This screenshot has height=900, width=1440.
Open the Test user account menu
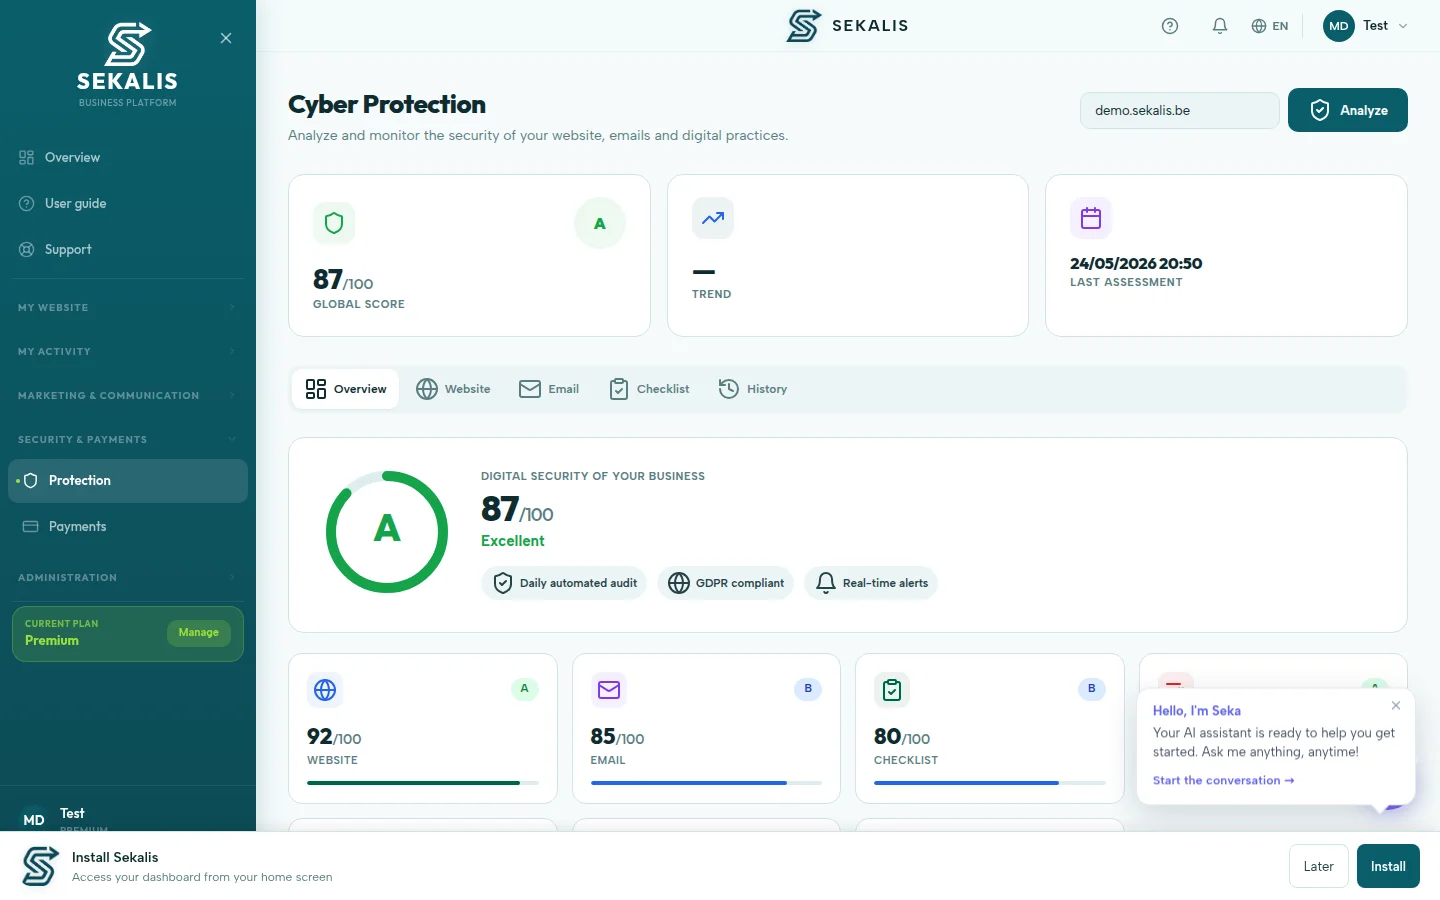point(1366,26)
